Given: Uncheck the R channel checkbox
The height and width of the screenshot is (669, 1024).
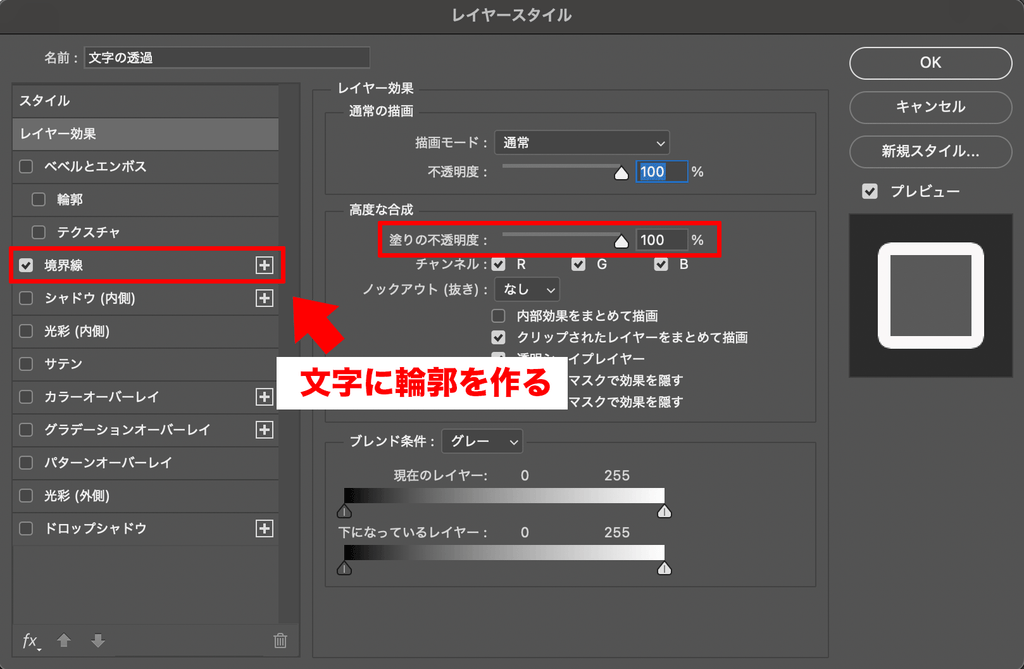Looking at the screenshot, I should pos(499,265).
